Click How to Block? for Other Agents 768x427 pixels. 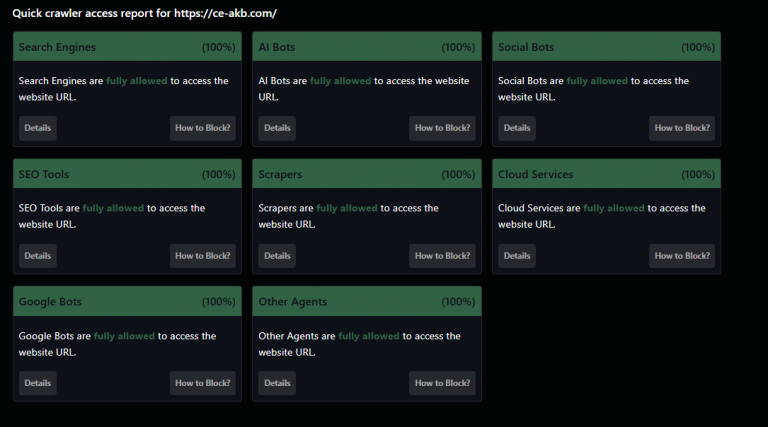coord(442,383)
